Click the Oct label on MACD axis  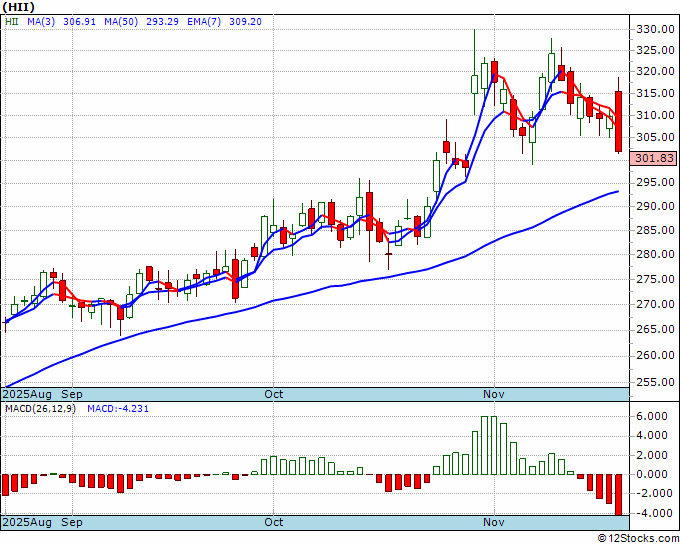coord(274,523)
